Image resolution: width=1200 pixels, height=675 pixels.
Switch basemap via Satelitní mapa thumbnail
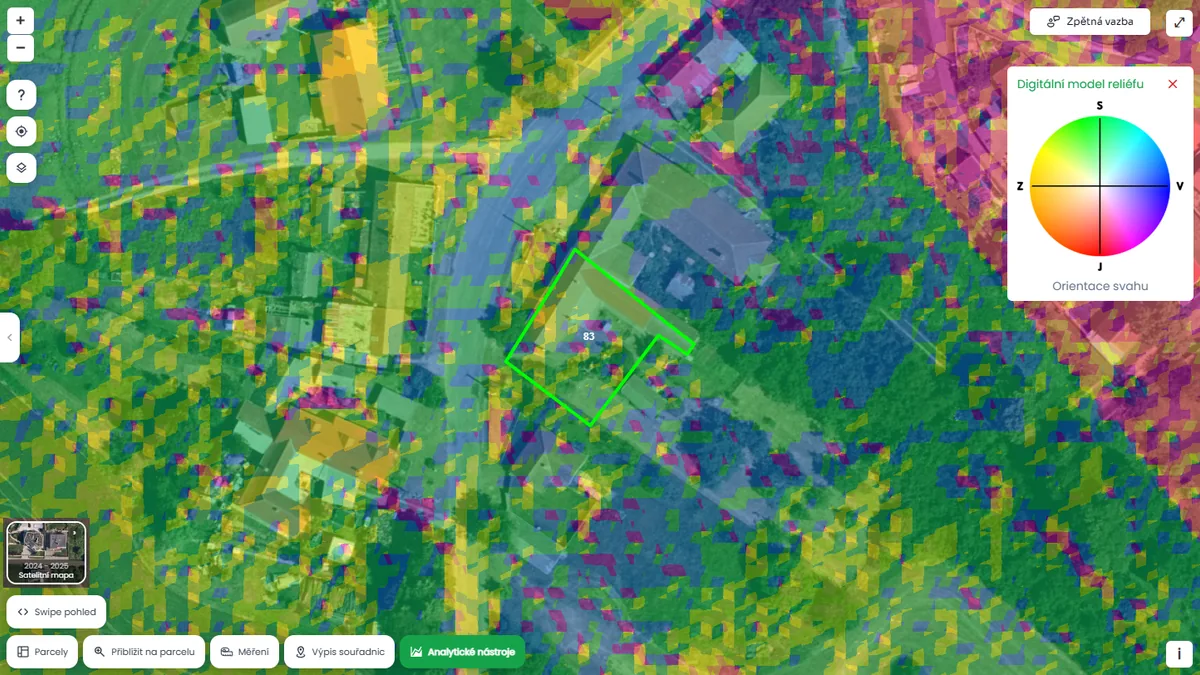coord(47,552)
